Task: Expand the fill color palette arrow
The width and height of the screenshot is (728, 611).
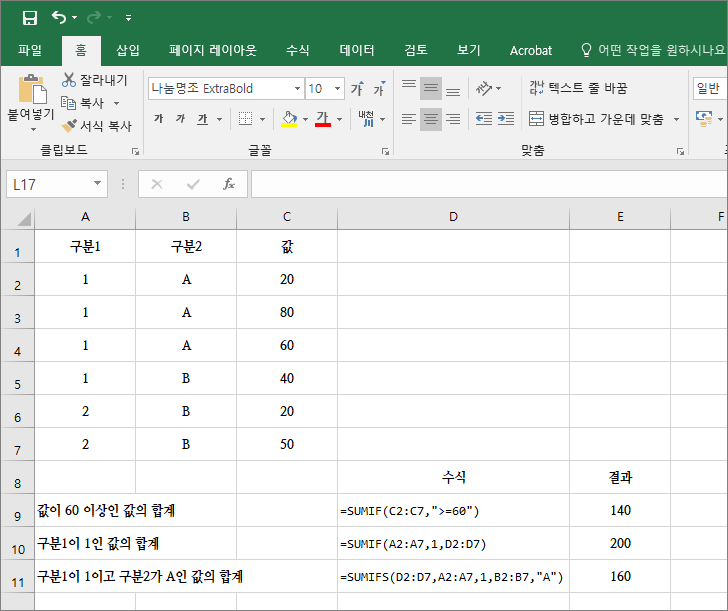Action: [306, 119]
